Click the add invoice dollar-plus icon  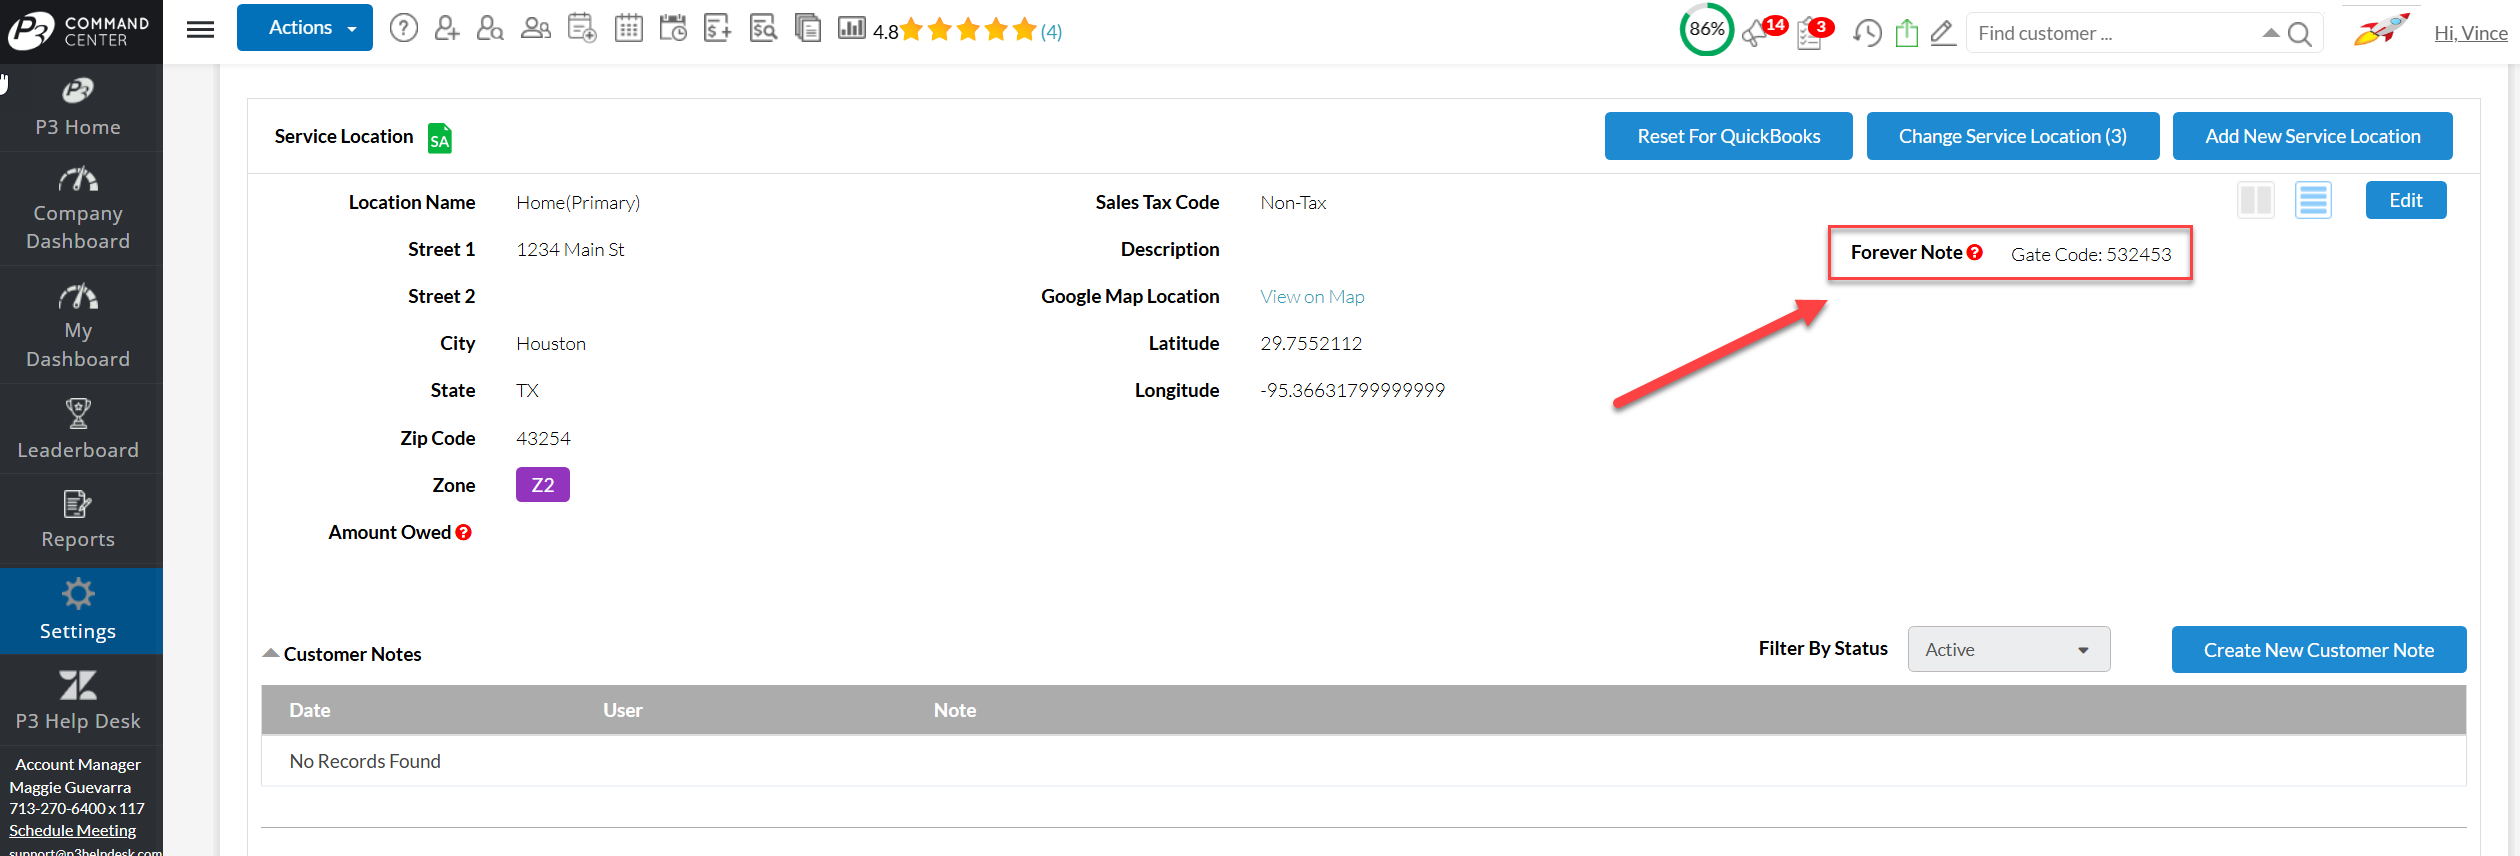click(x=718, y=28)
